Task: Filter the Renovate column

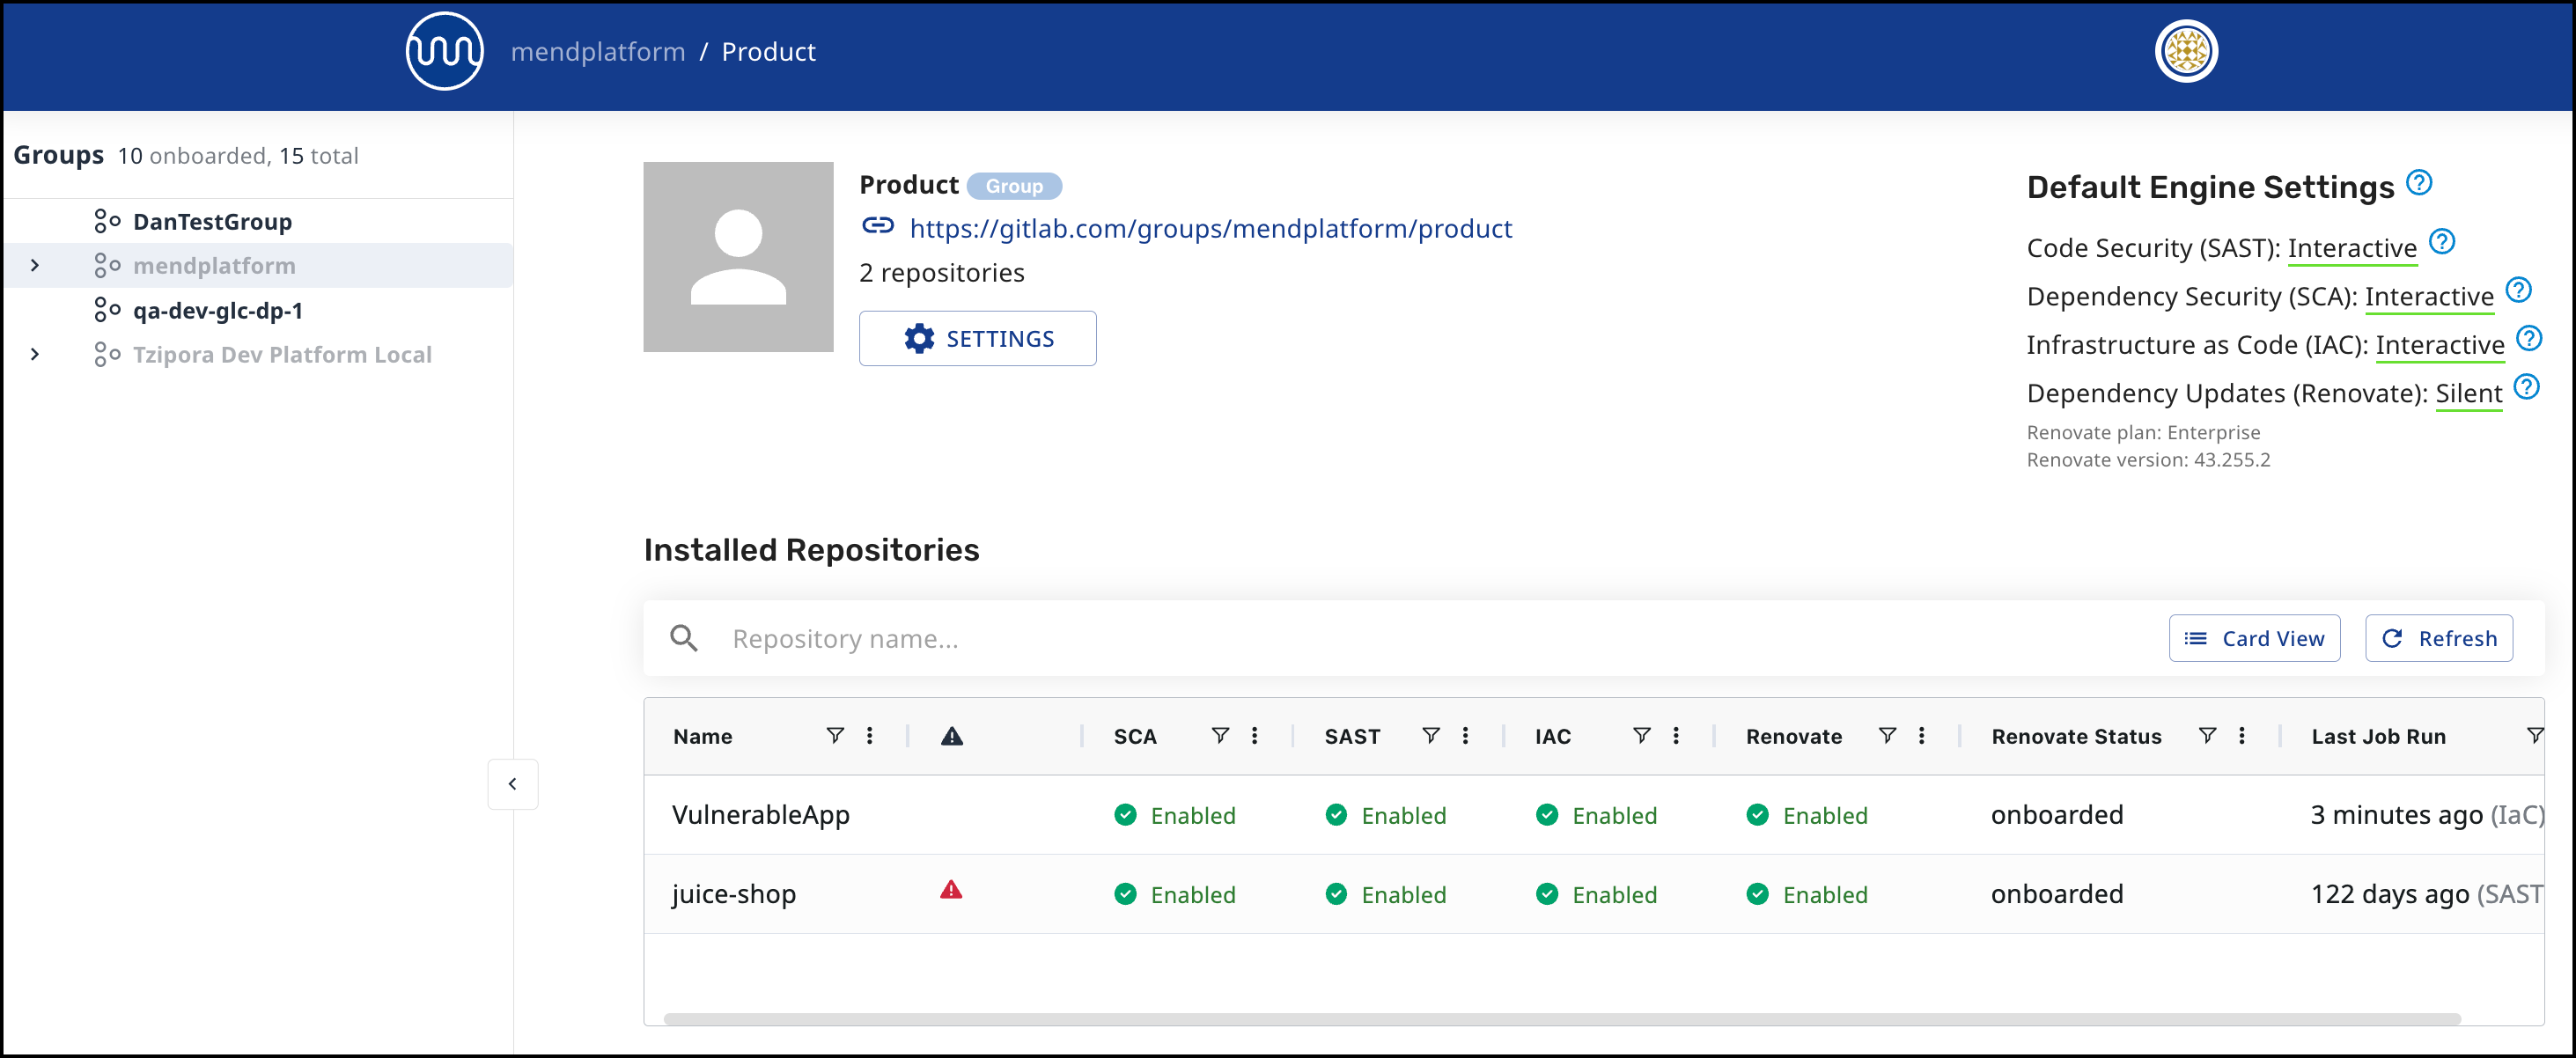Action: (x=1887, y=736)
